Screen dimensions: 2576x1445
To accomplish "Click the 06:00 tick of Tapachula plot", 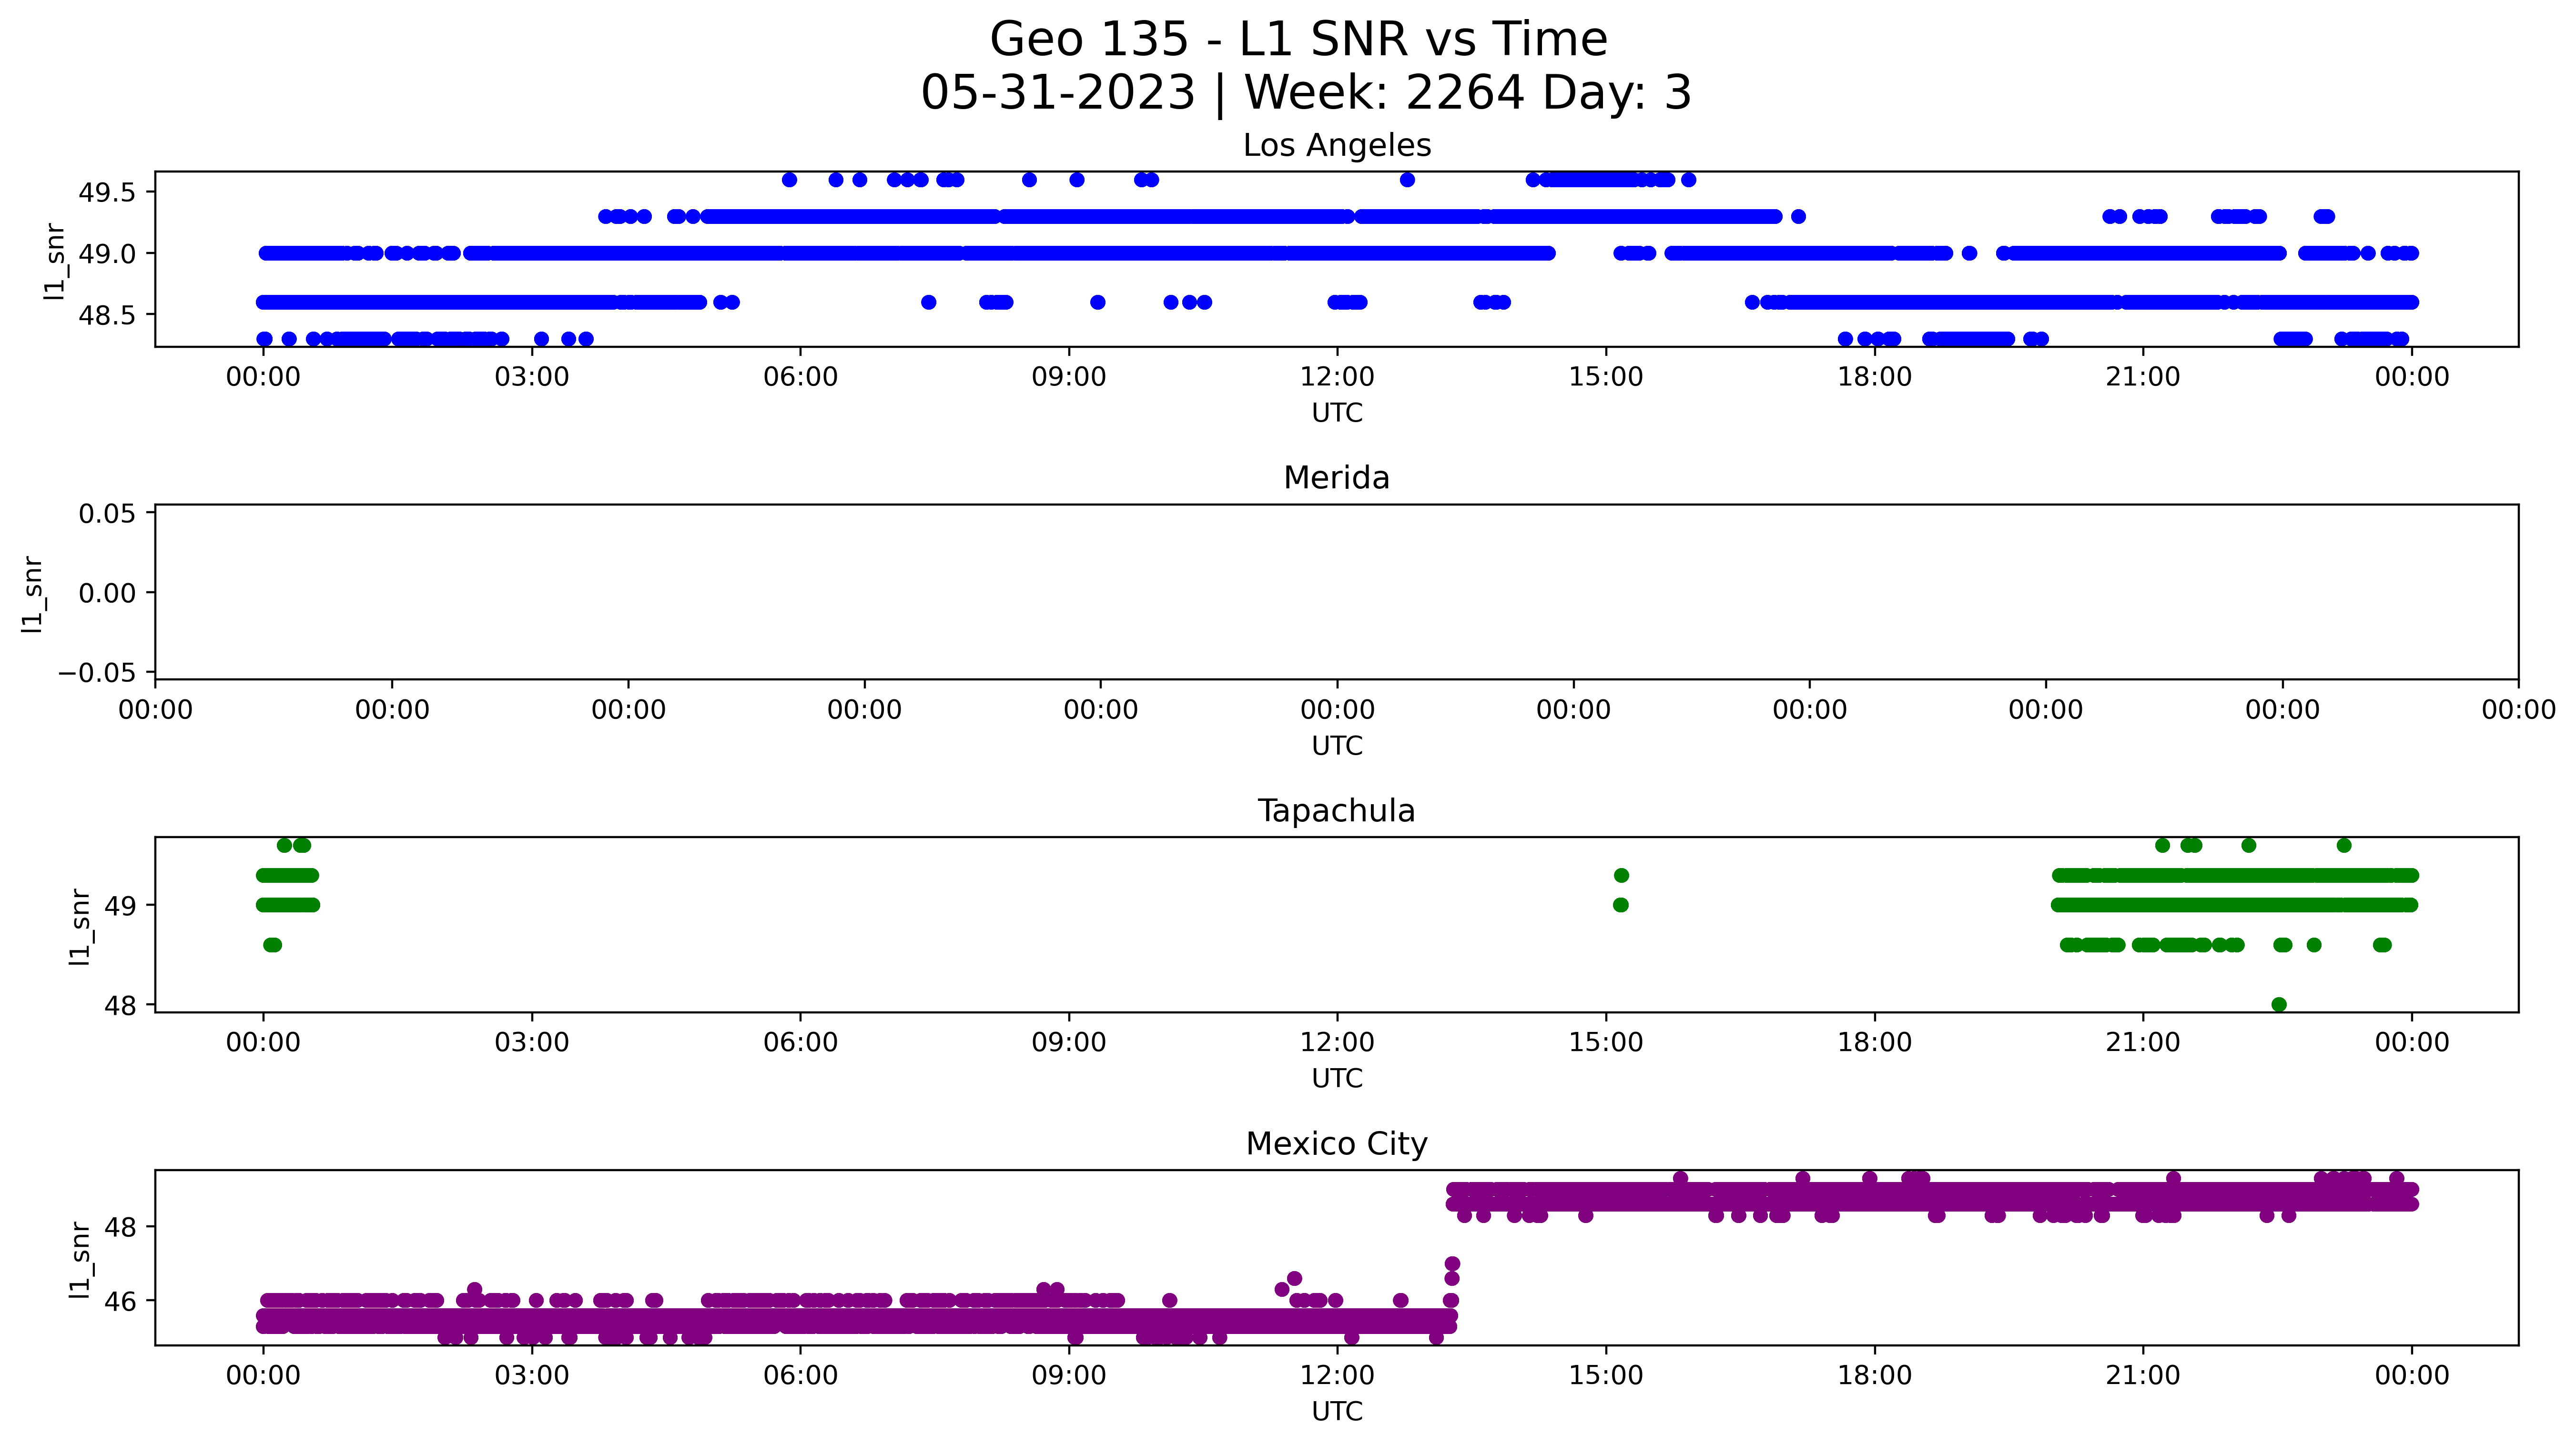I will 800,1043.
